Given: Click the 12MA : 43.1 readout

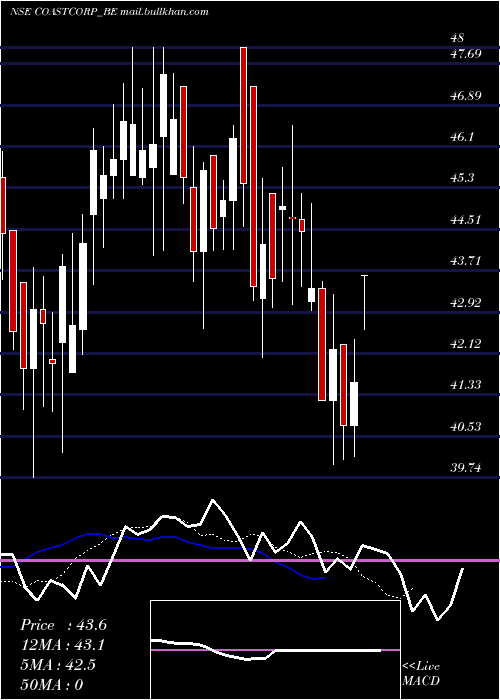Looking at the screenshot, I should coord(63,645).
